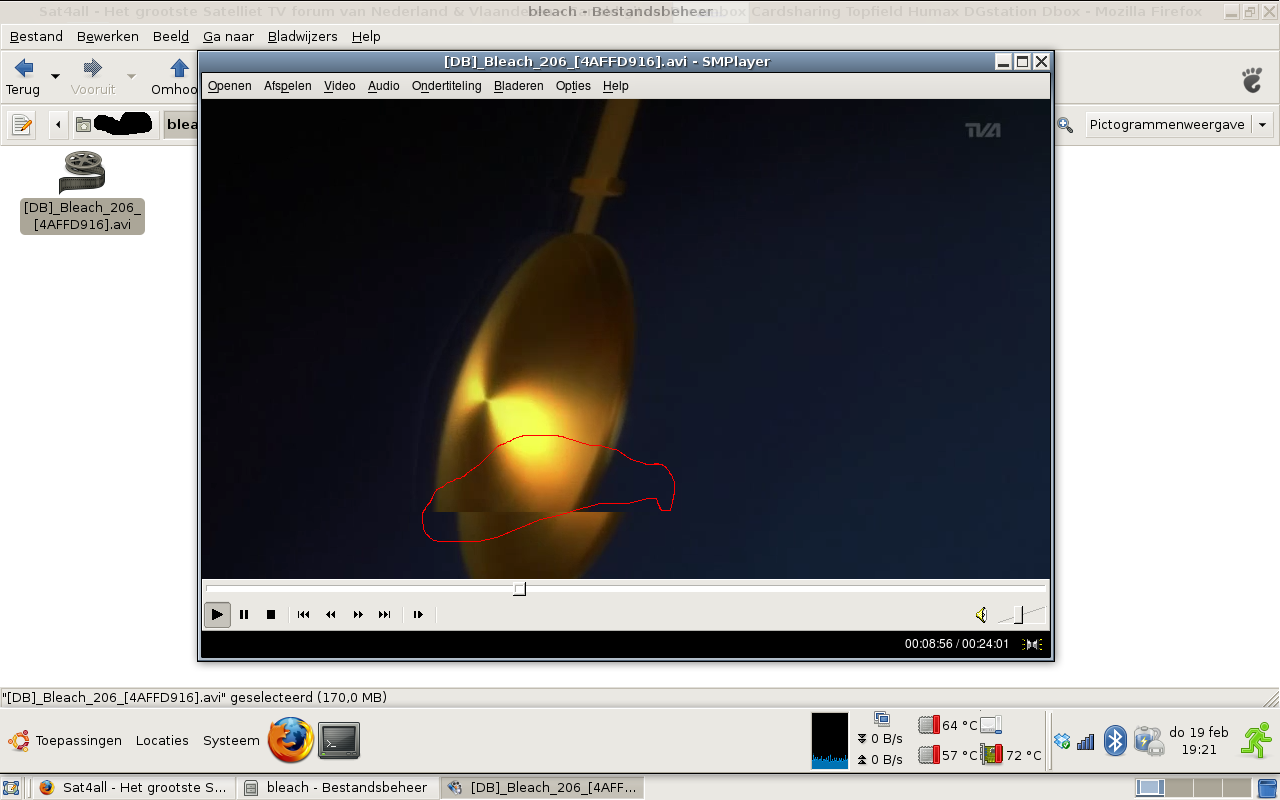1280x800 pixels.
Task: Open Bladwijzers menu in file manager
Action: (303, 36)
